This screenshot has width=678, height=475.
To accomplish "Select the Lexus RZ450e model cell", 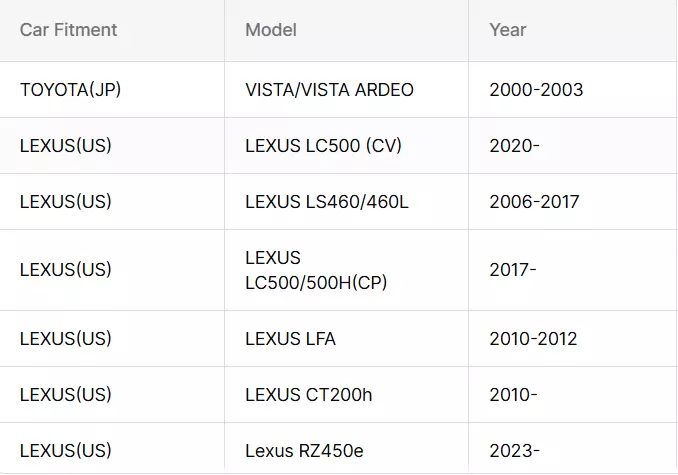I will click(x=304, y=451).
